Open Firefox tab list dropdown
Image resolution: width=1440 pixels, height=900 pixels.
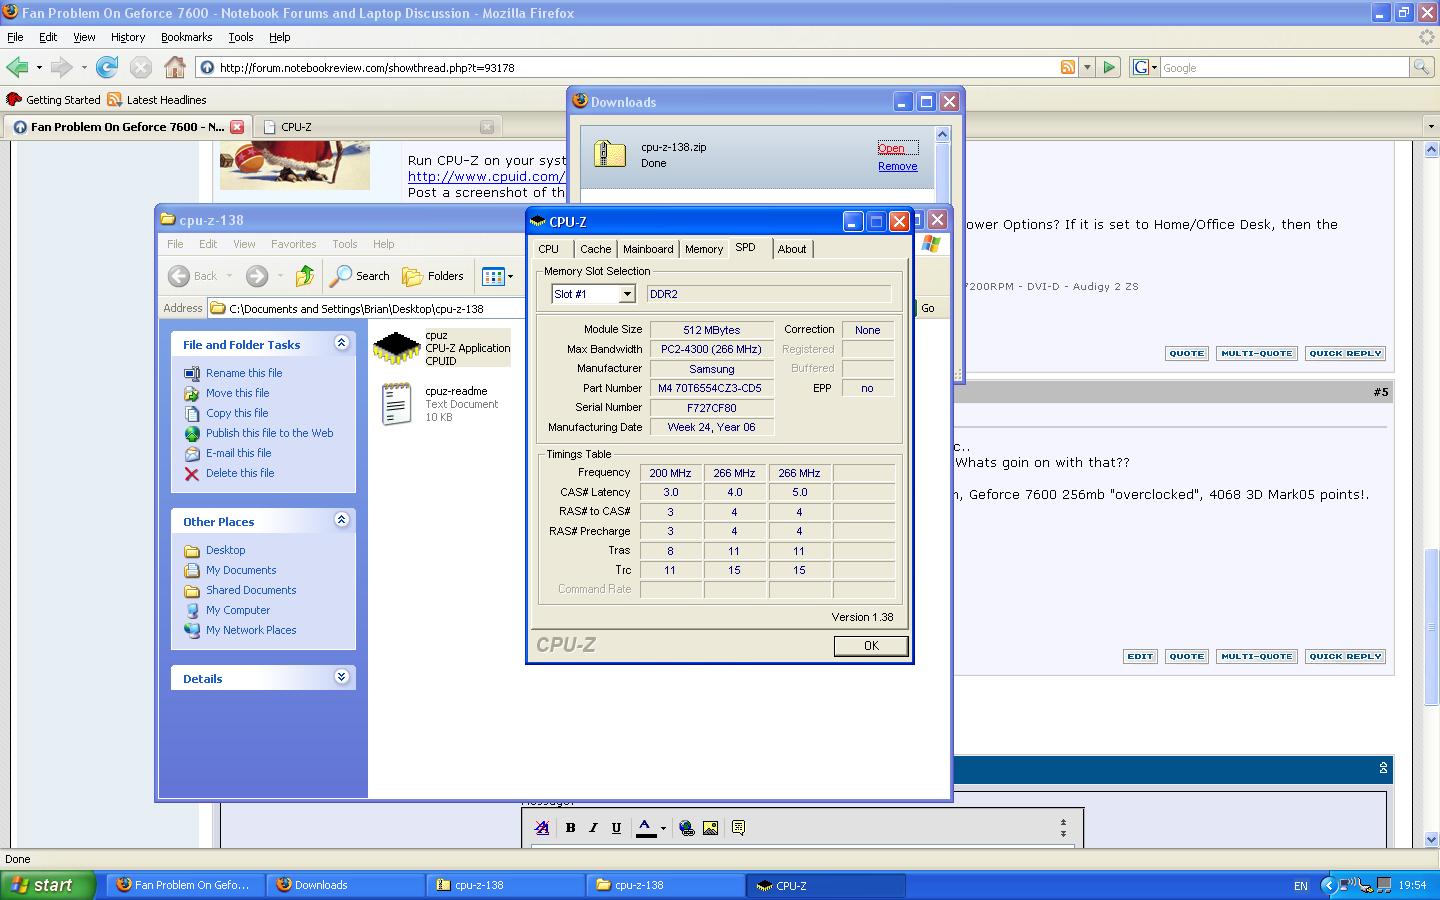[1431, 127]
